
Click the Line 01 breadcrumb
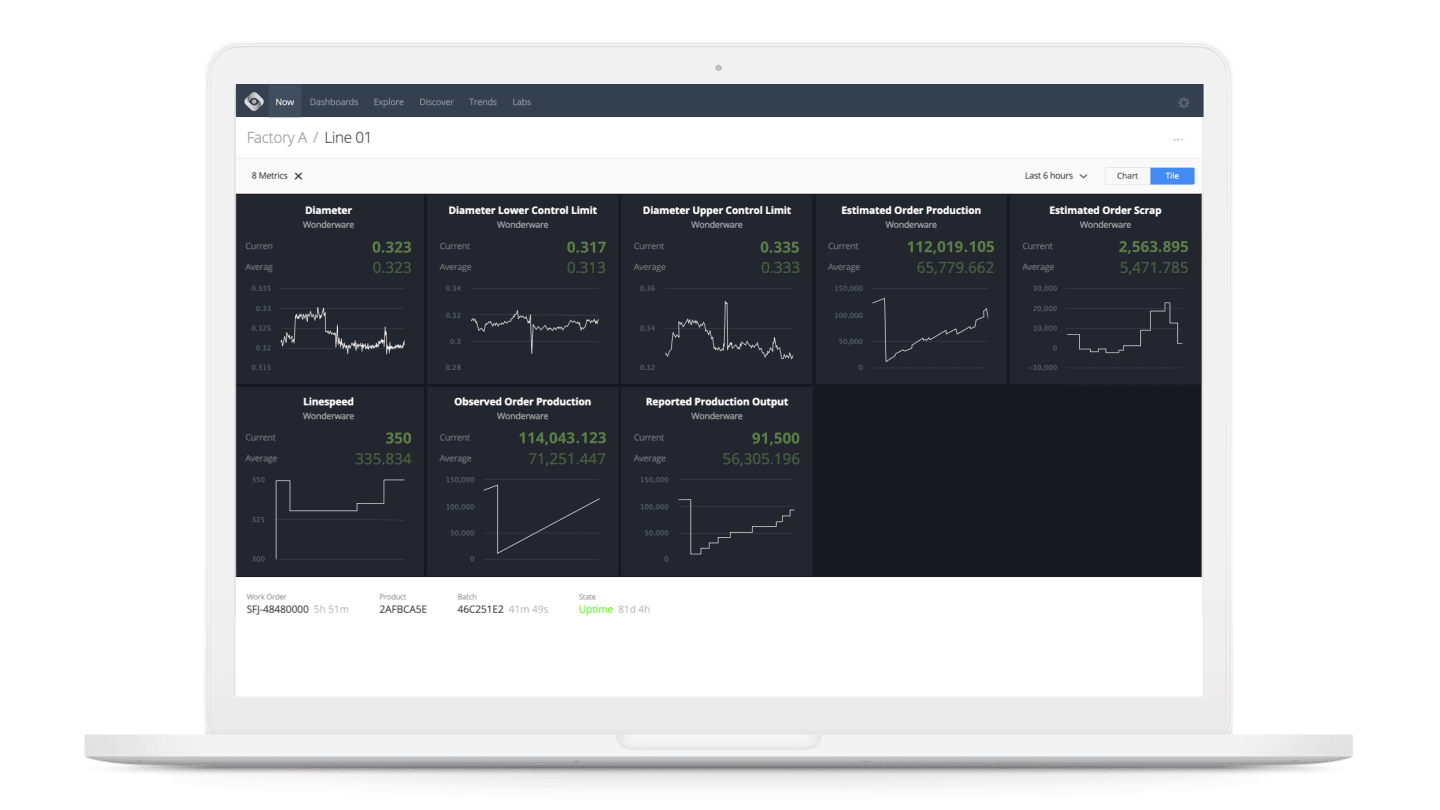click(347, 137)
